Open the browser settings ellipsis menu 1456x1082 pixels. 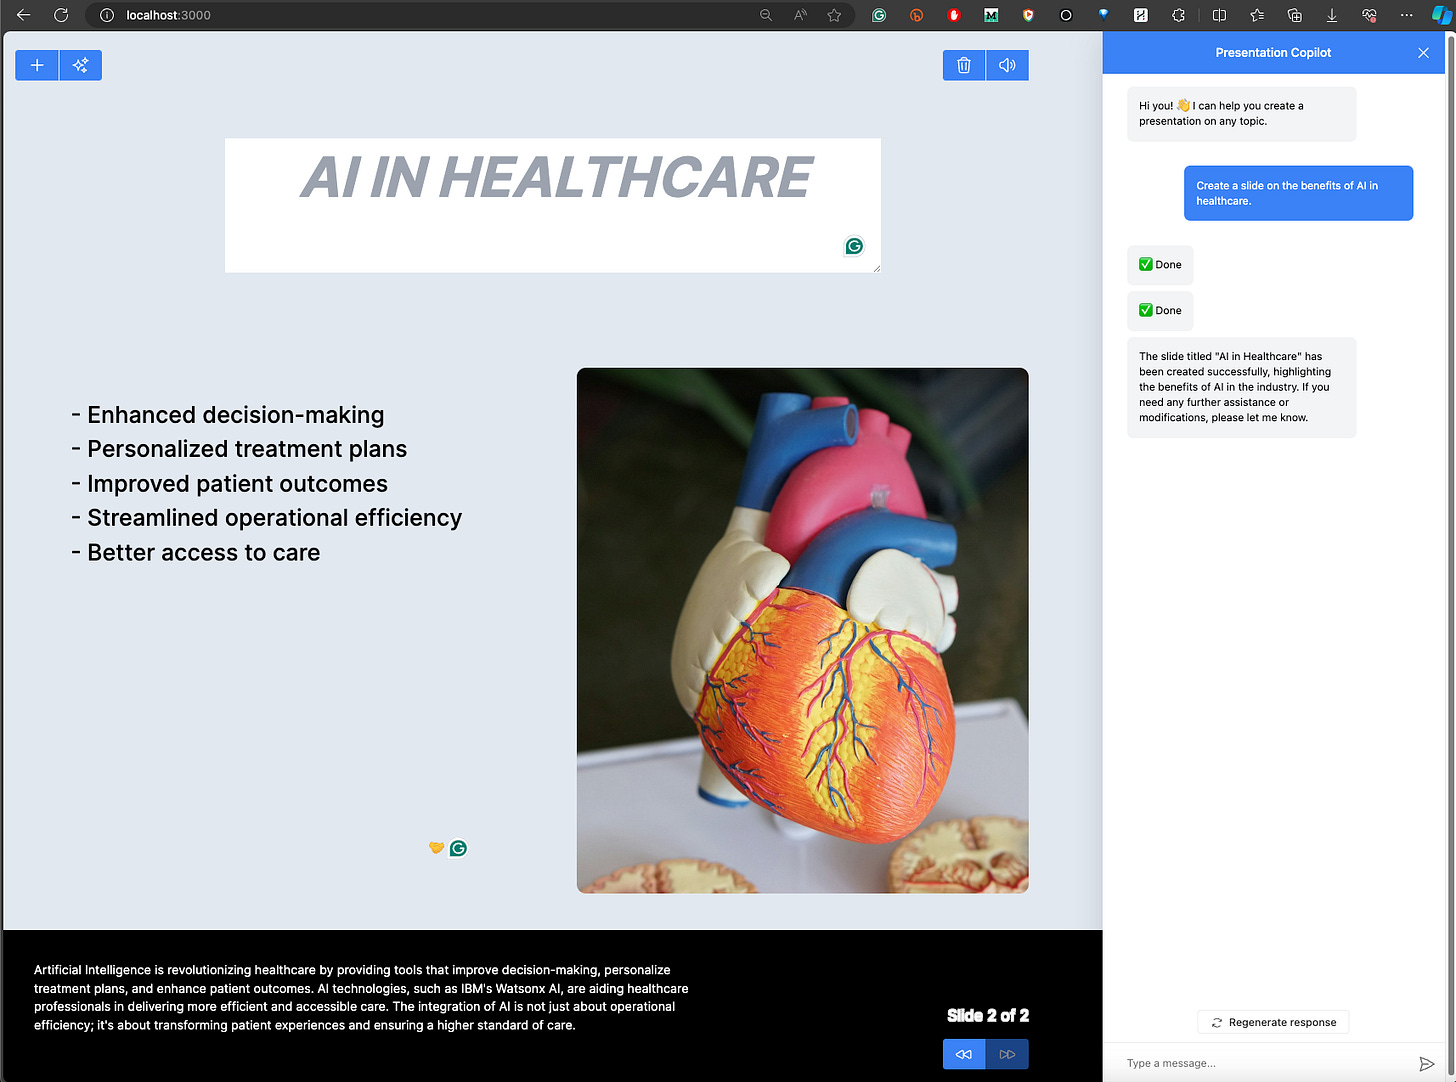(x=1406, y=15)
